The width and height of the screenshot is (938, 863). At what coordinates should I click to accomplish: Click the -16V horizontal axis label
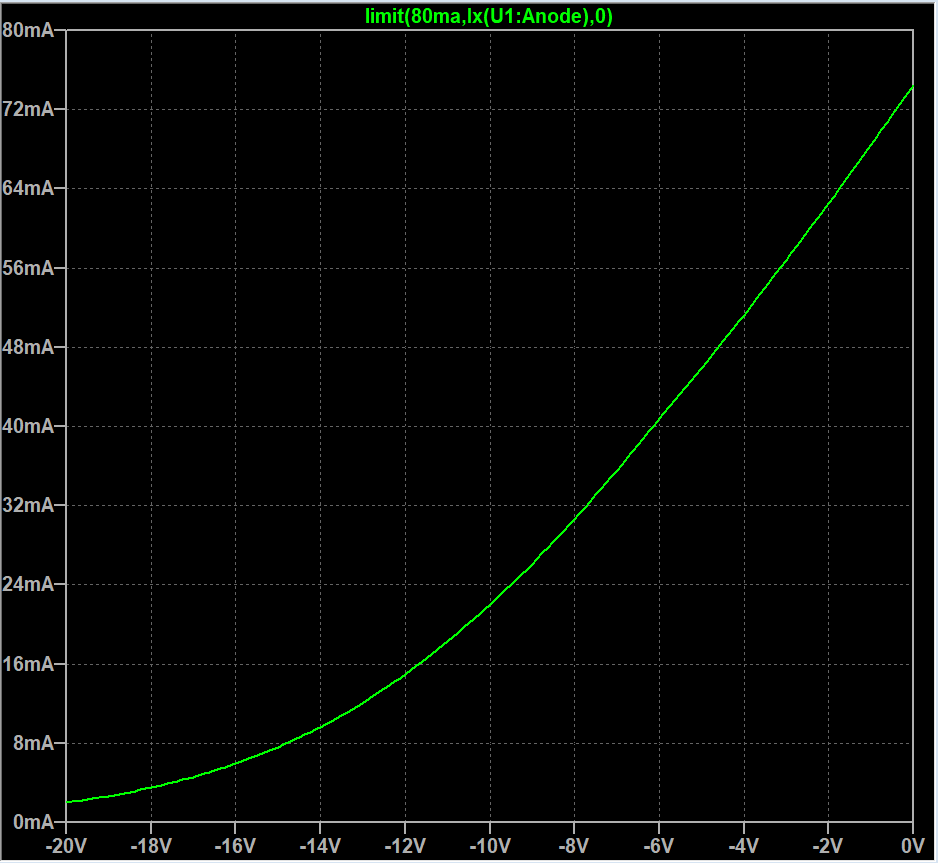(x=236, y=846)
